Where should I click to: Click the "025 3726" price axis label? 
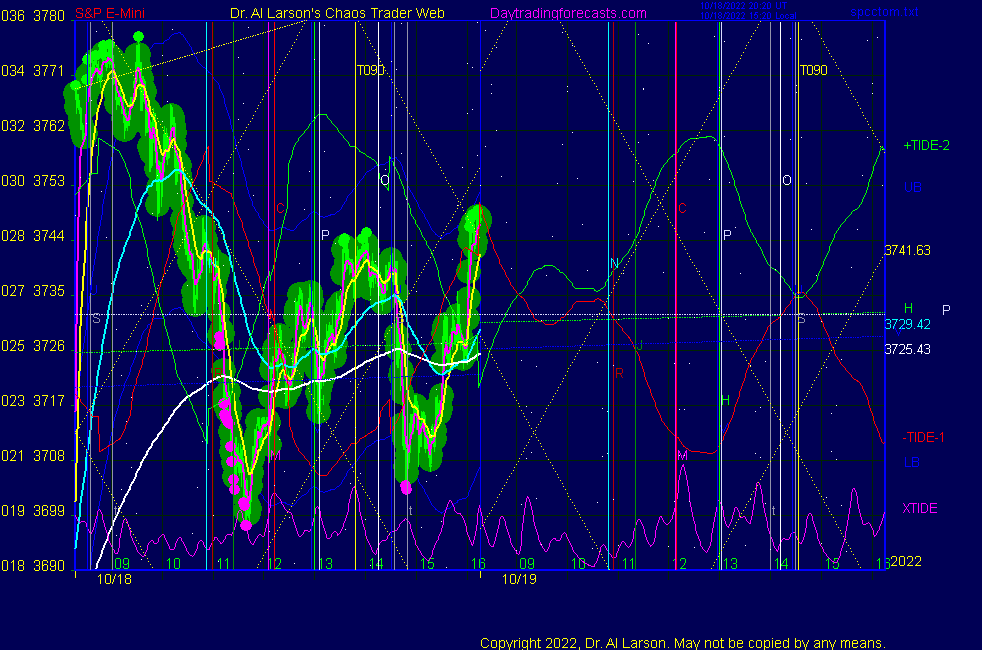point(33,346)
